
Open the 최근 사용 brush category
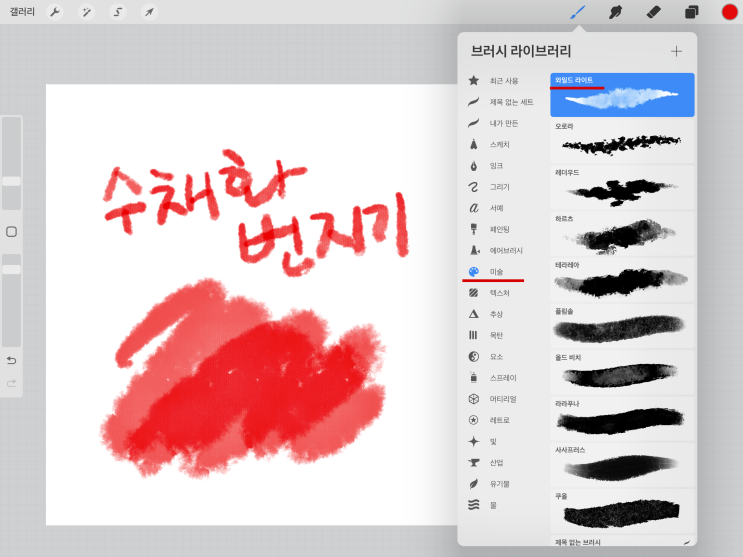click(501, 81)
